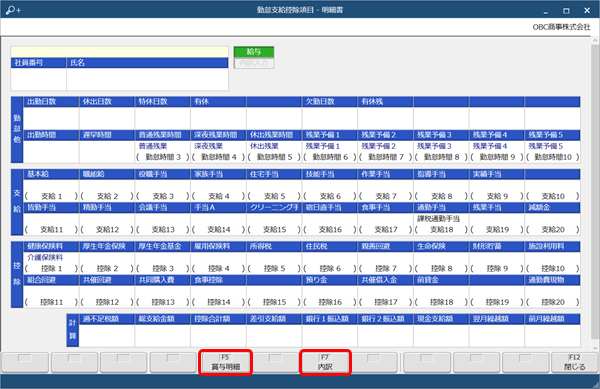Select the 氏名 header cell
Viewport: 600px width, 389px height.
pos(147,63)
